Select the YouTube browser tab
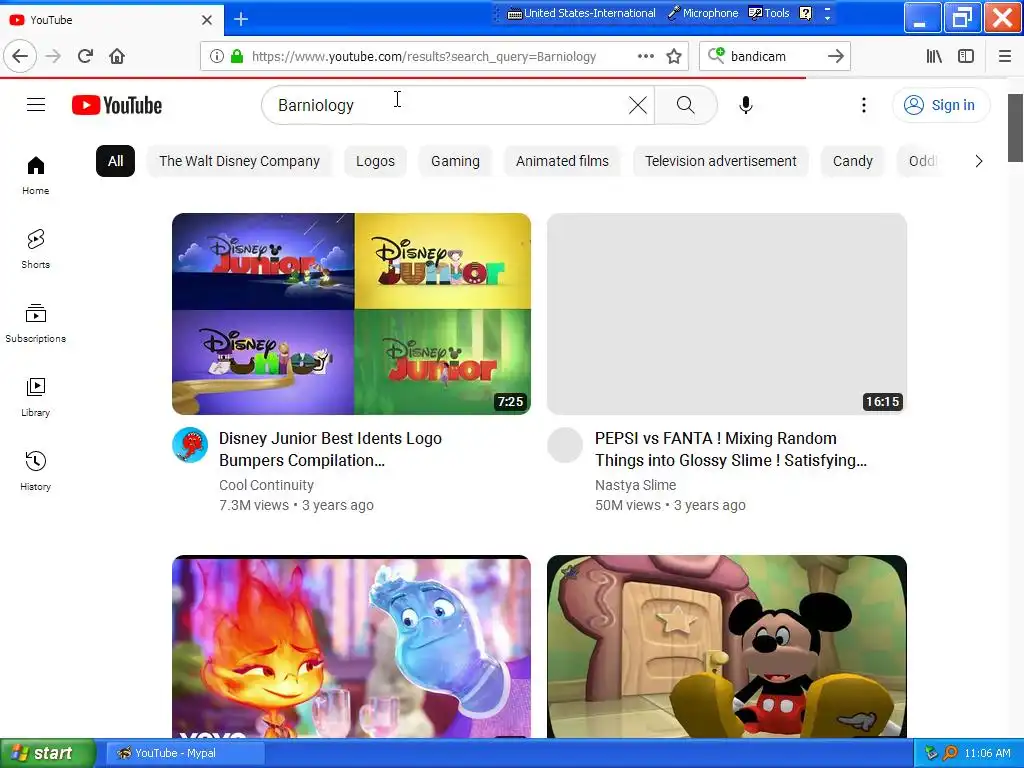The height and width of the screenshot is (768, 1024). (112, 20)
